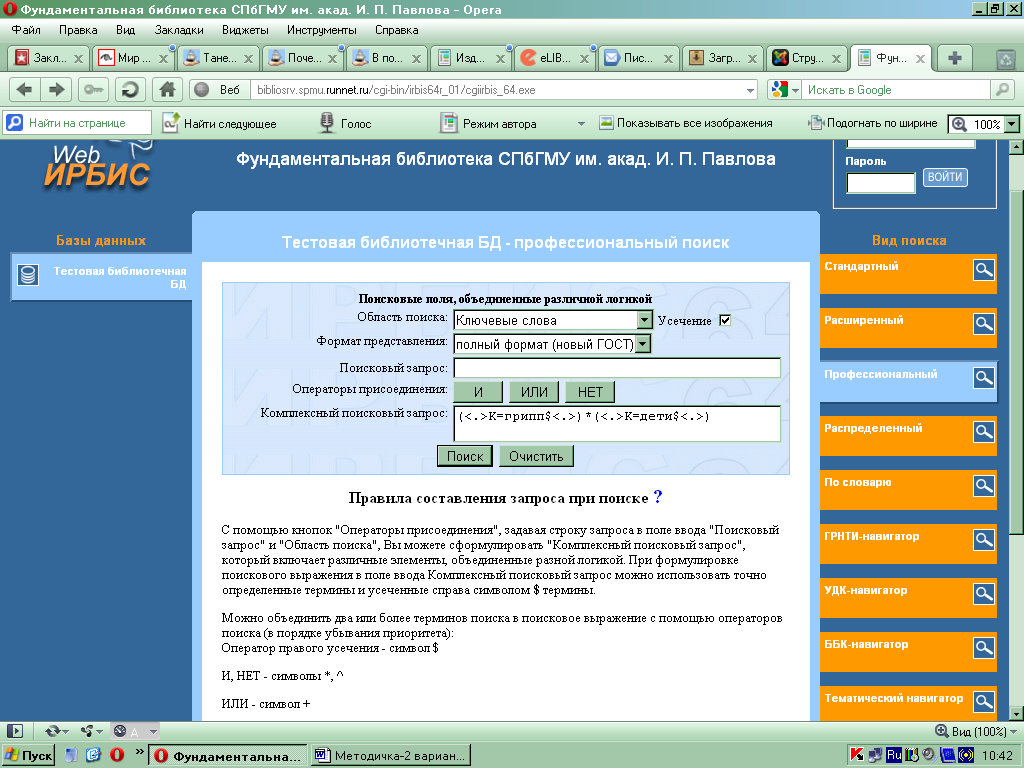This screenshot has width=1024, height=768.
Task: Click search icon next to По словарю
Action: coord(984,486)
